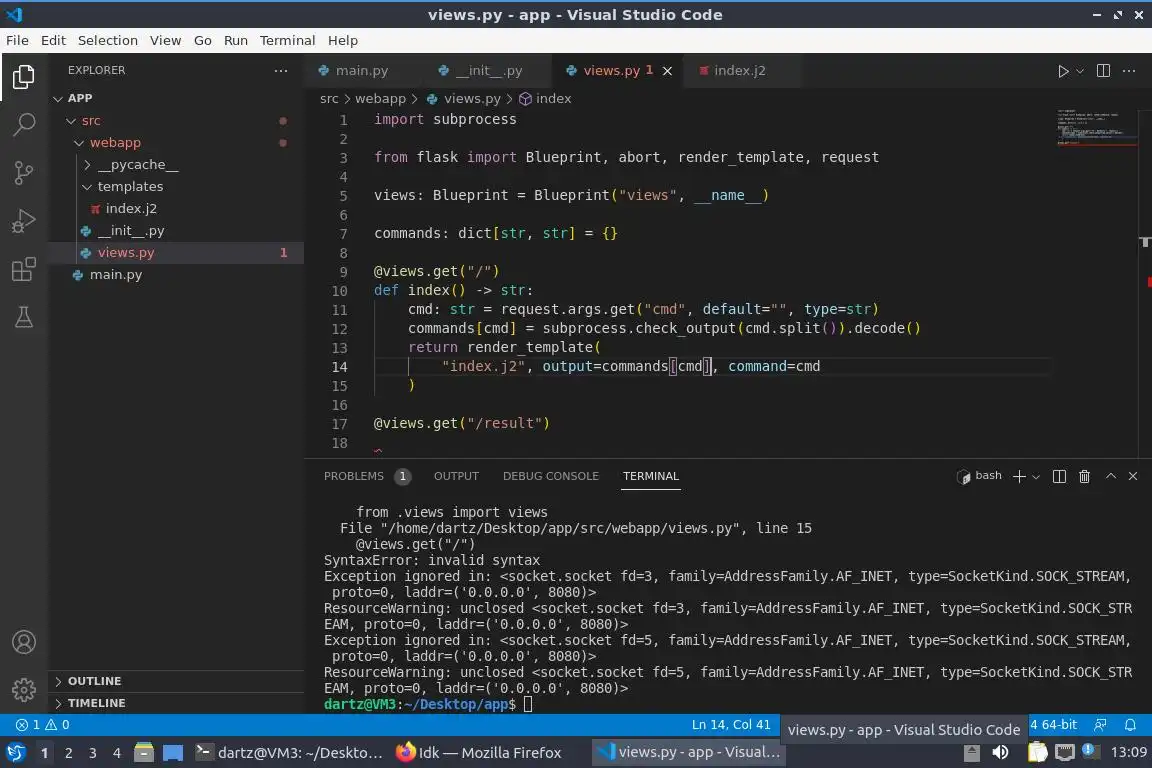Switch to dartz@VM3 terminal taskbar window
This screenshot has height=768, width=1152.
(289, 753)
